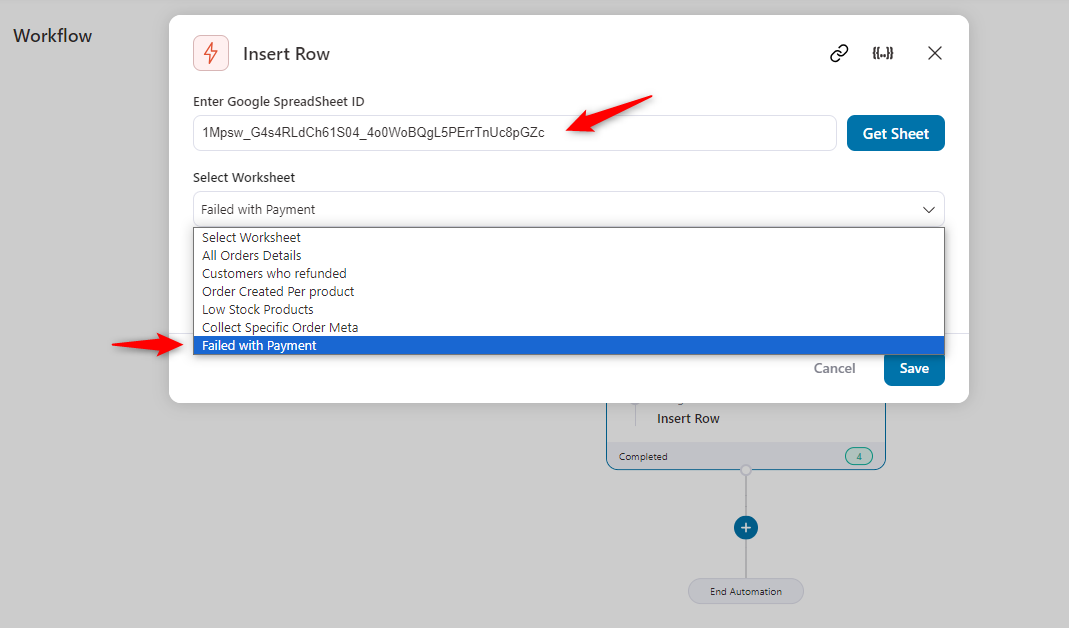Select the 'Low Stock Products' worksheet
This screenshot has height=628, width=1069.
pyautogui.click(x=569, y=310)
